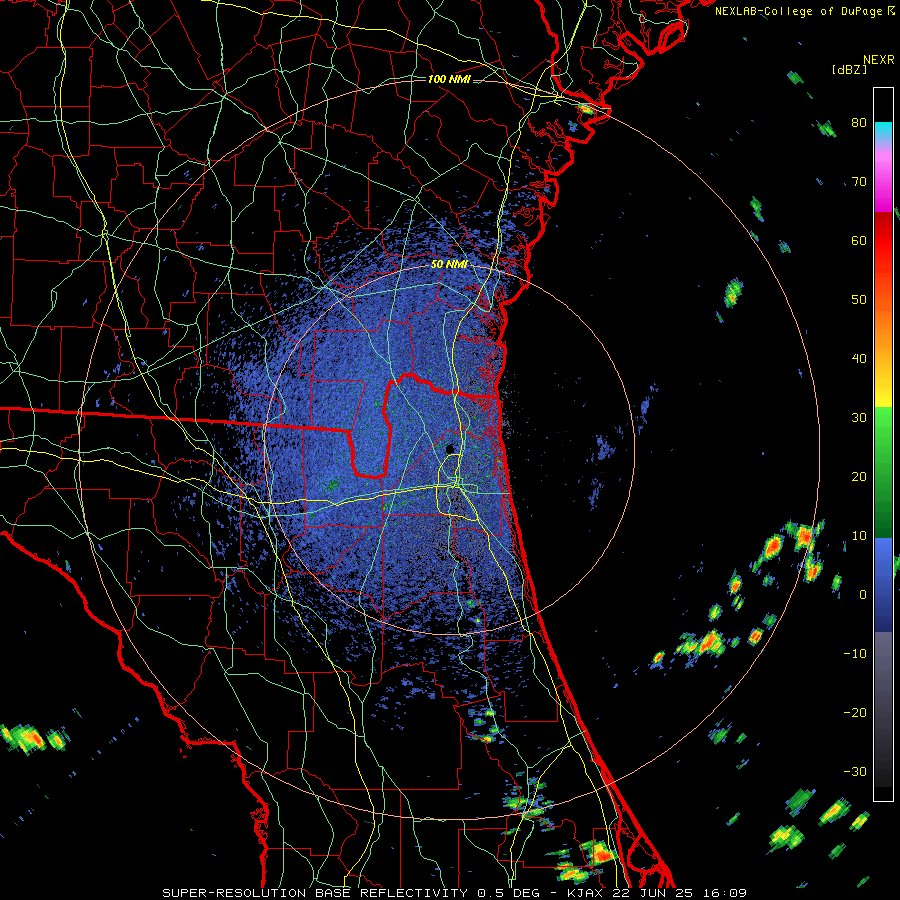This screenshot has height=900, width=900.
Task: Click the black radar site dot at the ring center
Action: coord(449,449)
